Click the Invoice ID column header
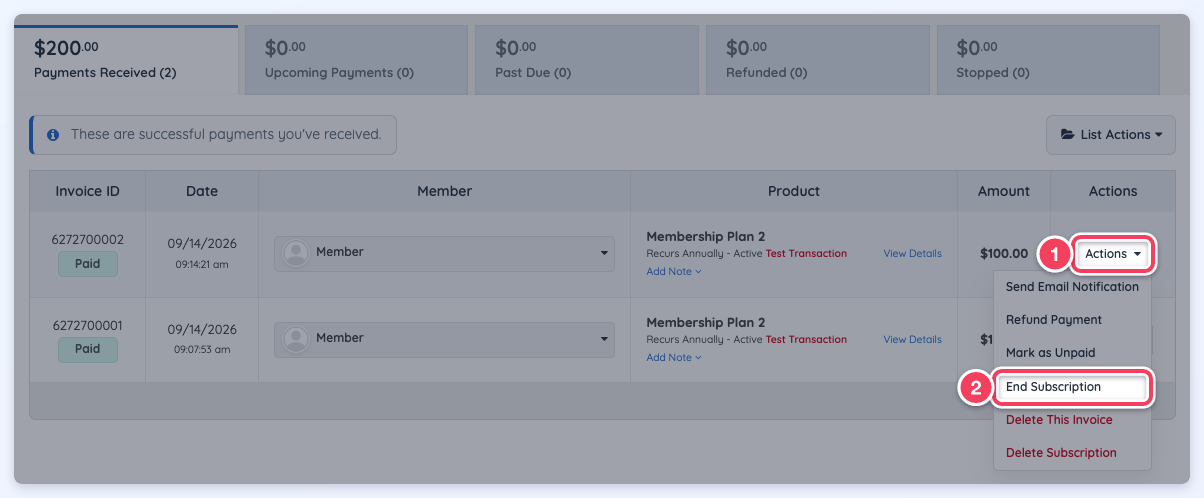 pos(87,191)
